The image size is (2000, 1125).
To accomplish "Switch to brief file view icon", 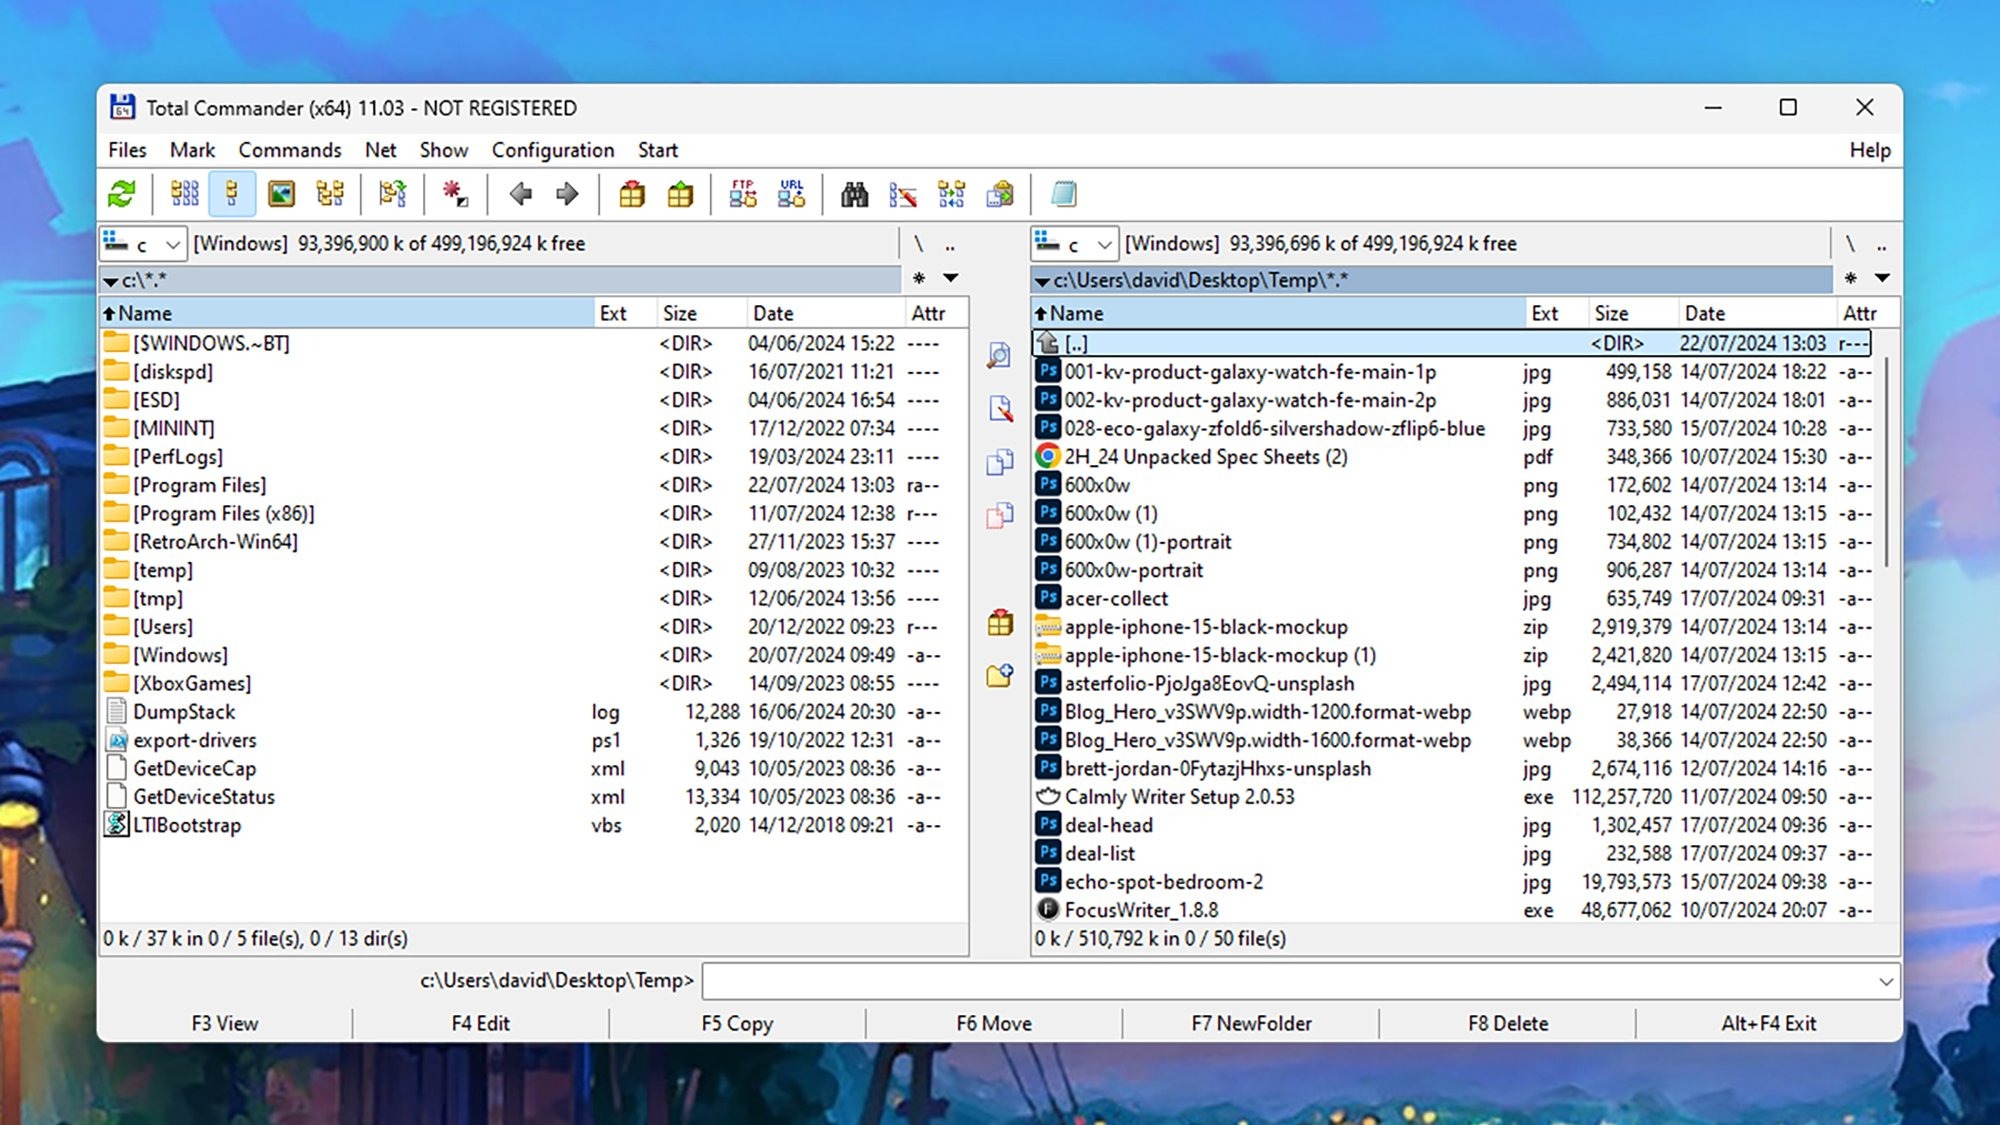I will [184, 194].
